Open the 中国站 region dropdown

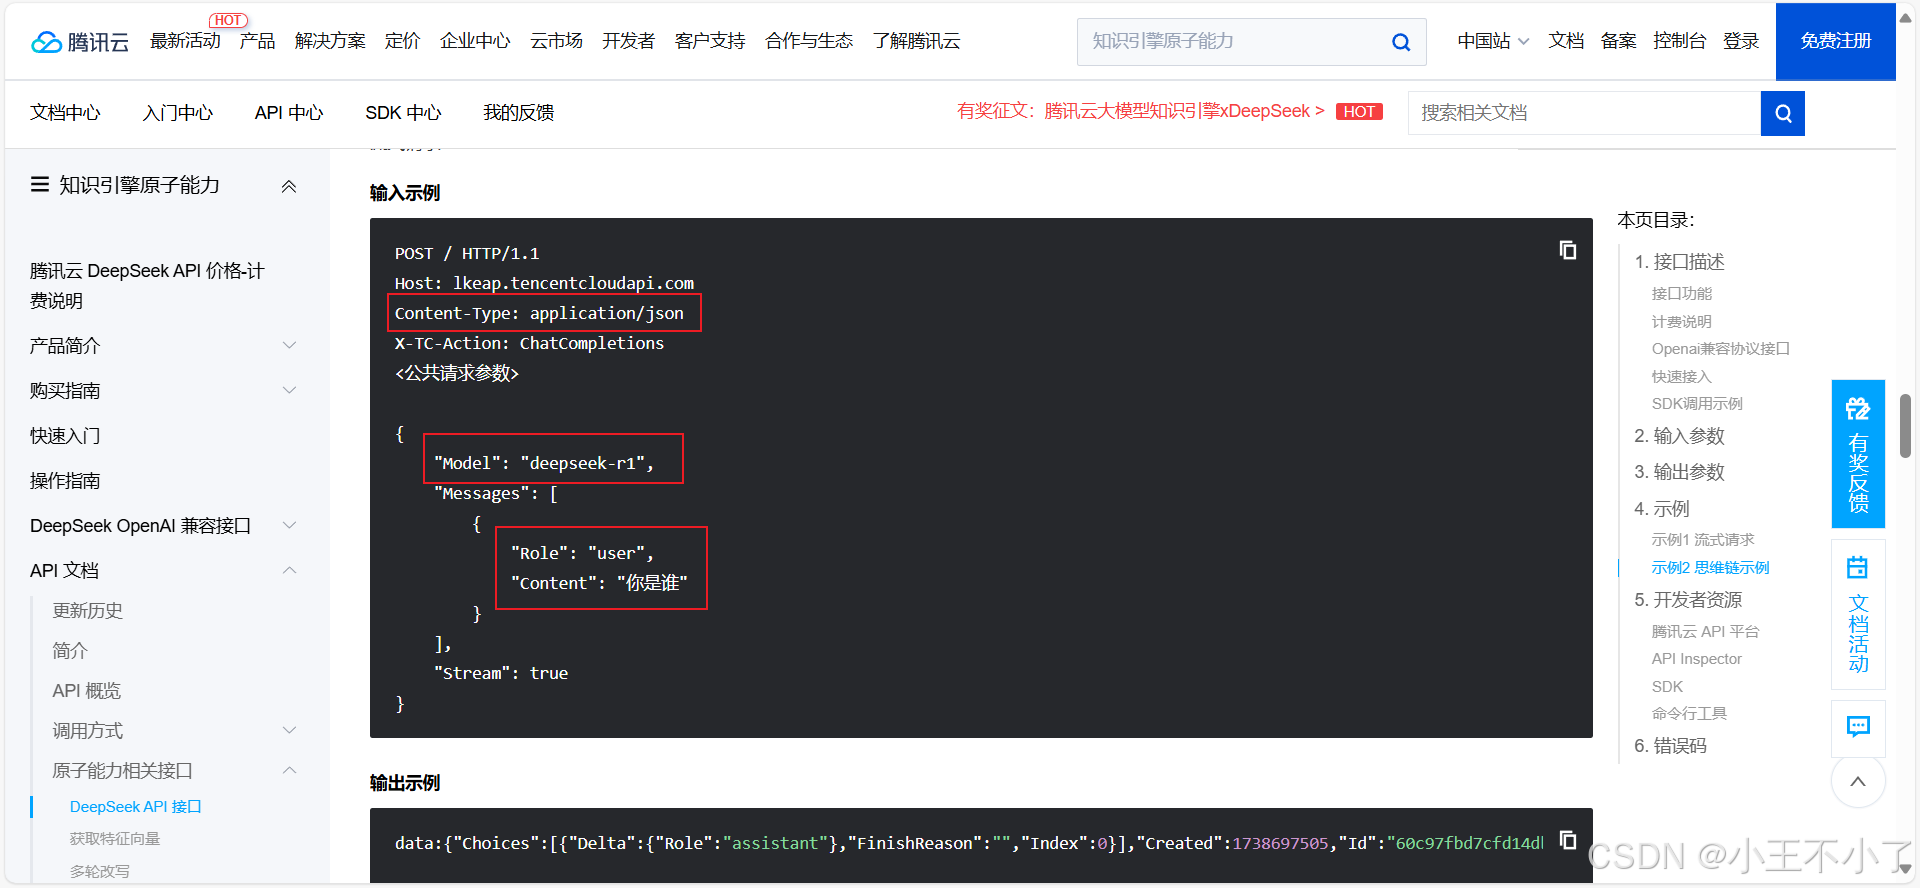tap(1493, 41)
